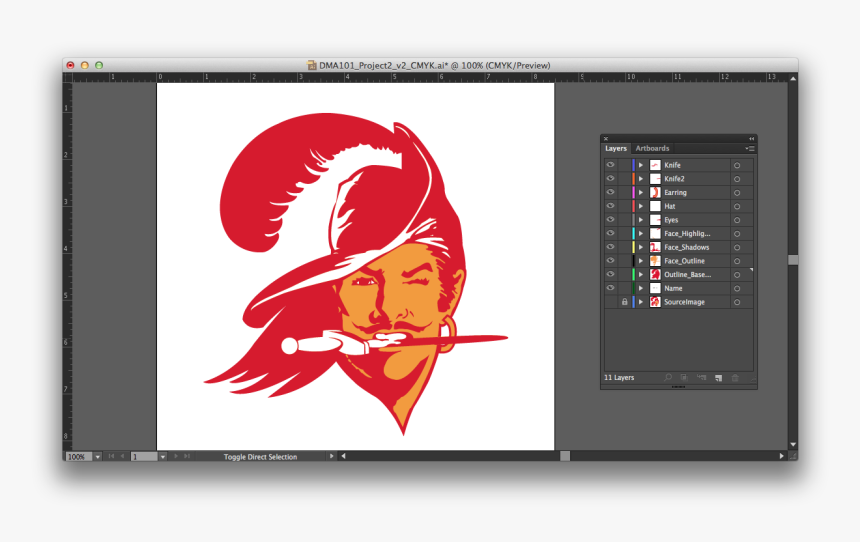Collapse the panel with double-arrow icon
The width and height of the screenshot is (860, 542).
tap(751, 139)
